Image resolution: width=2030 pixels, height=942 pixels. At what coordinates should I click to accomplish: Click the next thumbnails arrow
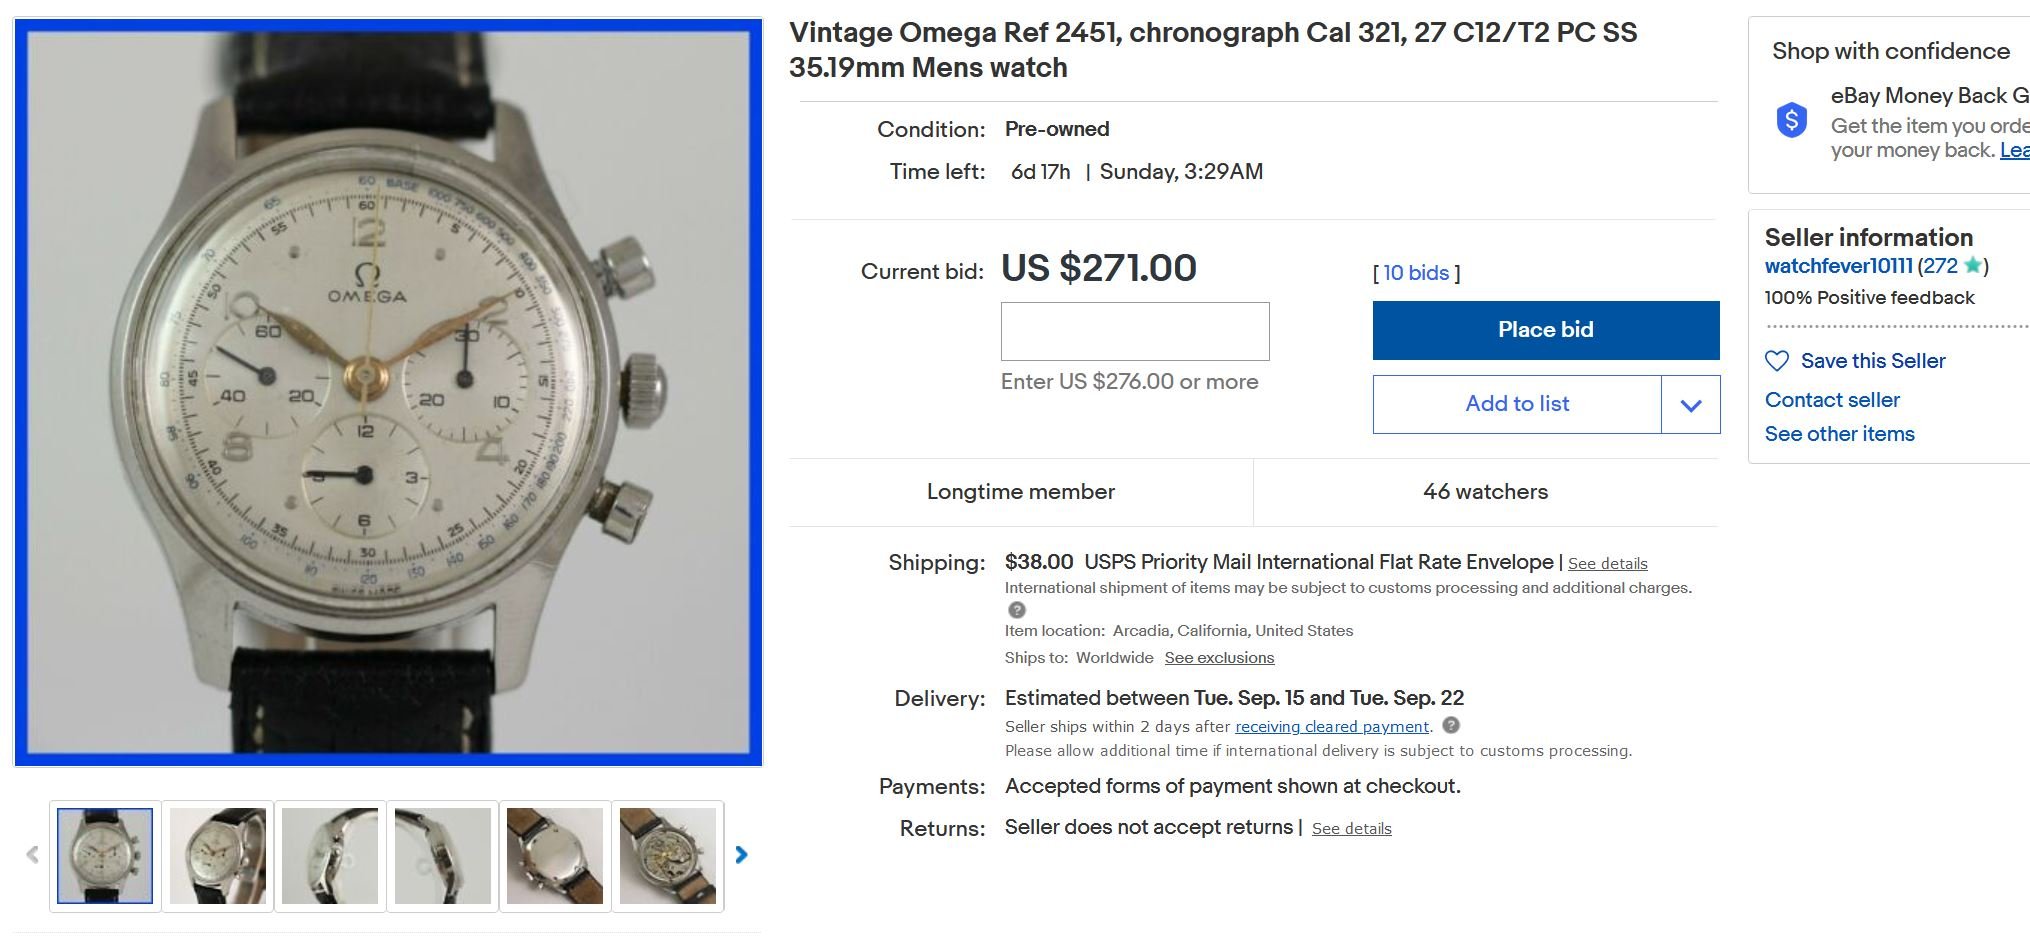741,855
